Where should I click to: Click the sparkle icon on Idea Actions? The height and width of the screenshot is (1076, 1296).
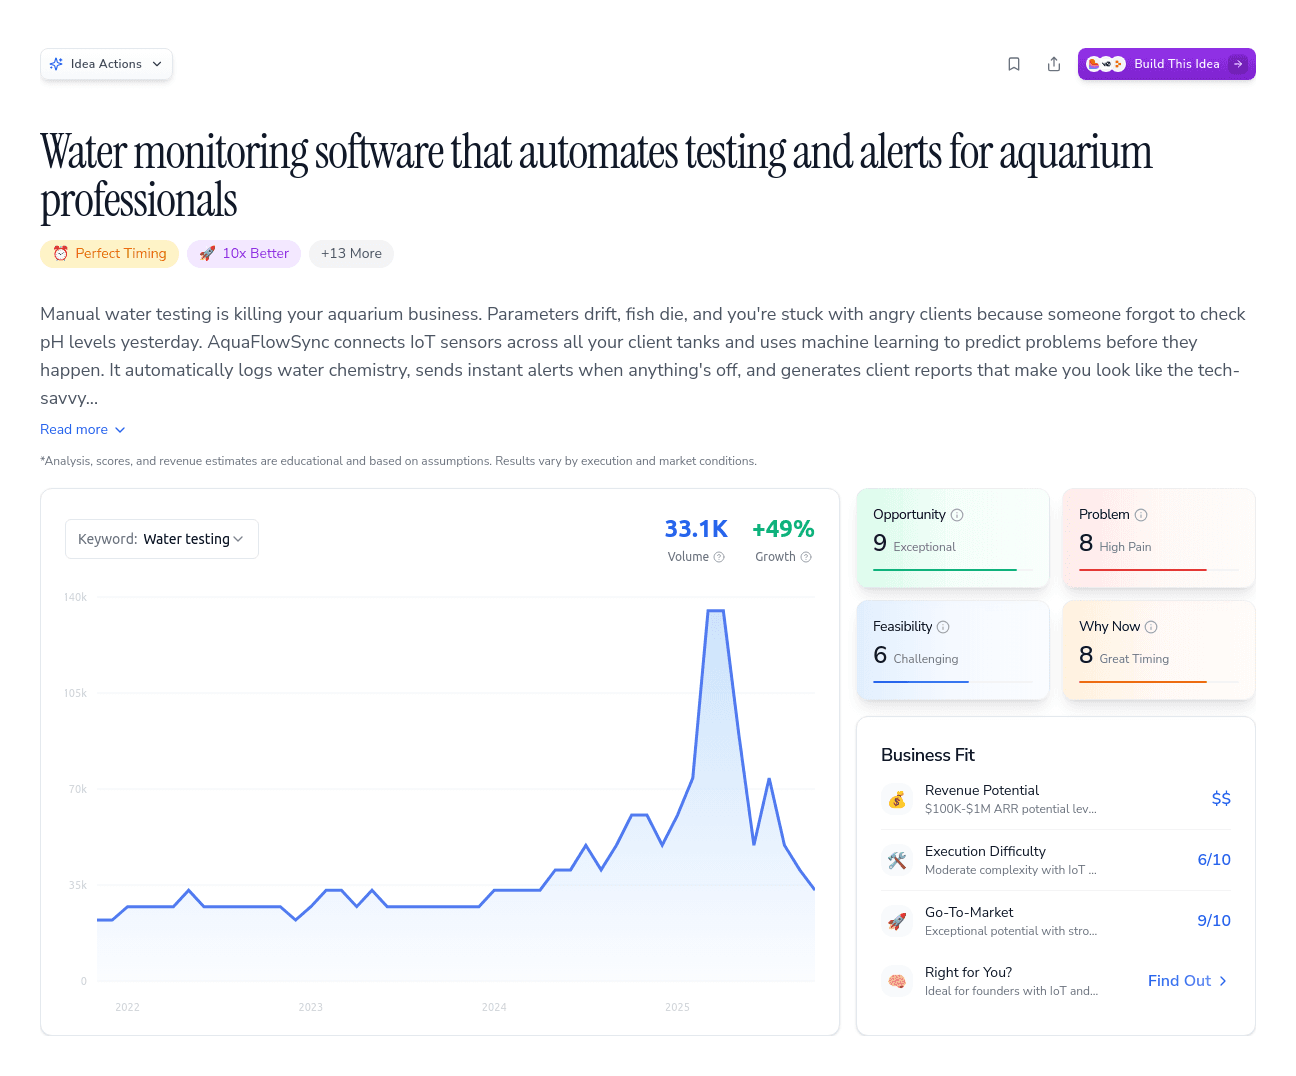(57, 63)
